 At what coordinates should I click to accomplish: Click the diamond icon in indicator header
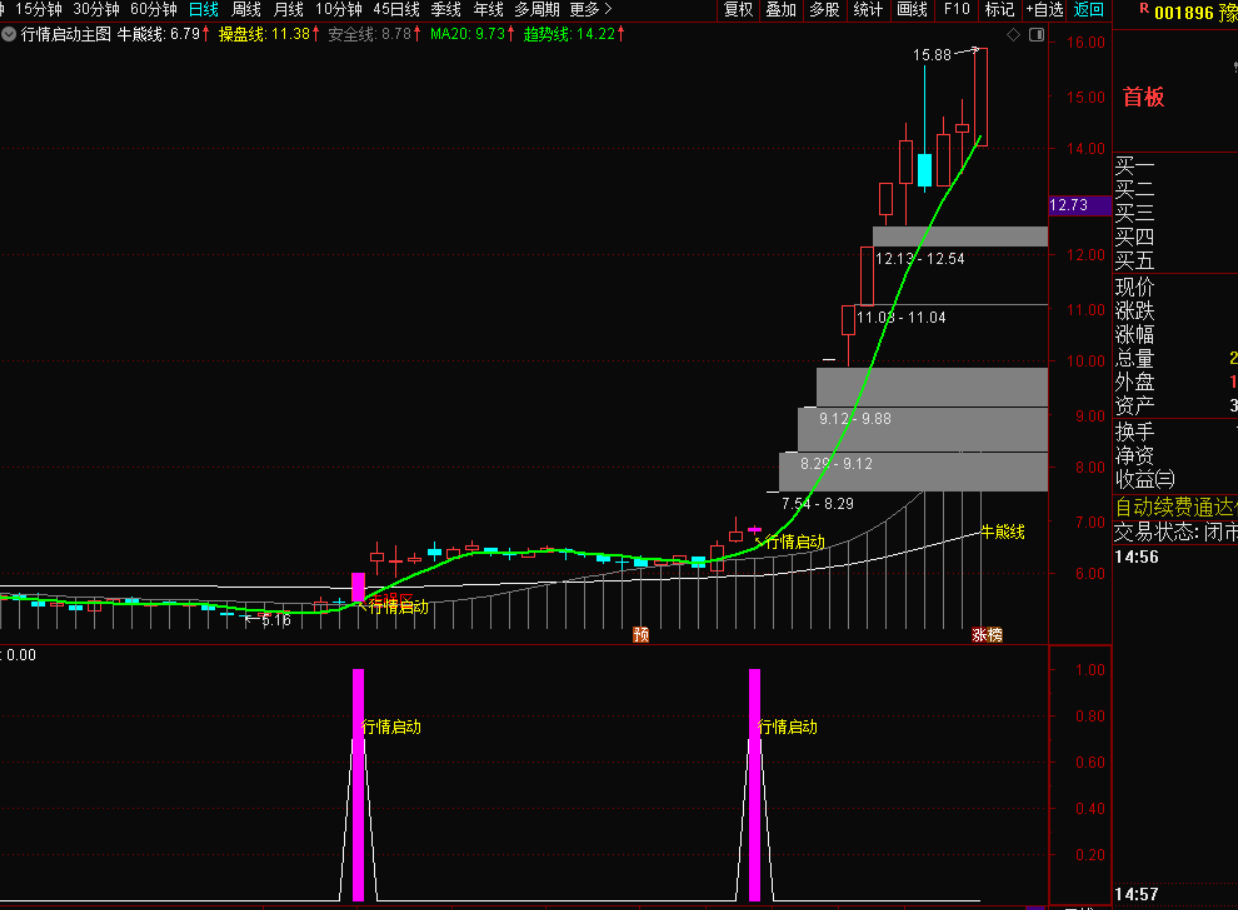(1014, 35)
